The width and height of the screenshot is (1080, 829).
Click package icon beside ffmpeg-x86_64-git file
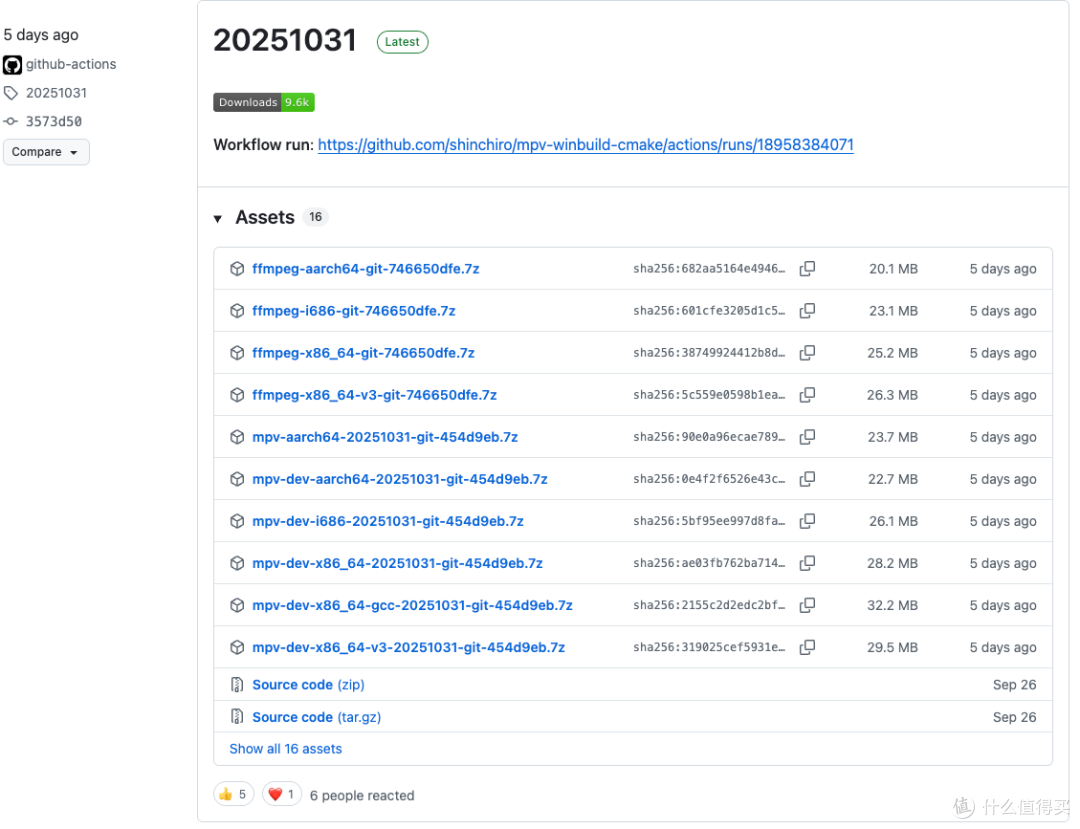click(x=237, y=353)
